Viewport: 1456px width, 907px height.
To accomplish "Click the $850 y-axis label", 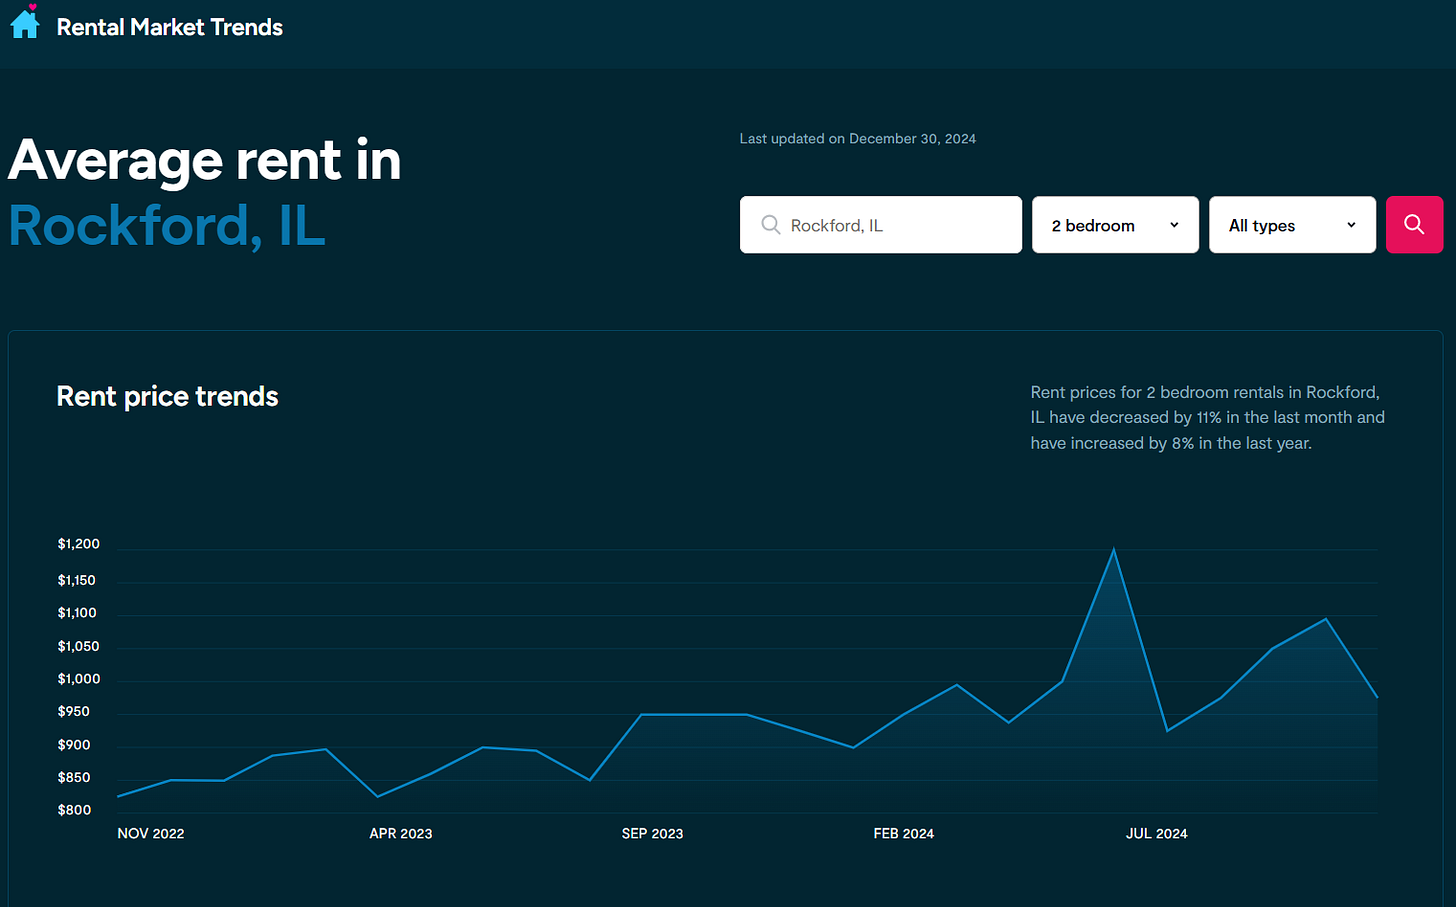I will (74, 777).
